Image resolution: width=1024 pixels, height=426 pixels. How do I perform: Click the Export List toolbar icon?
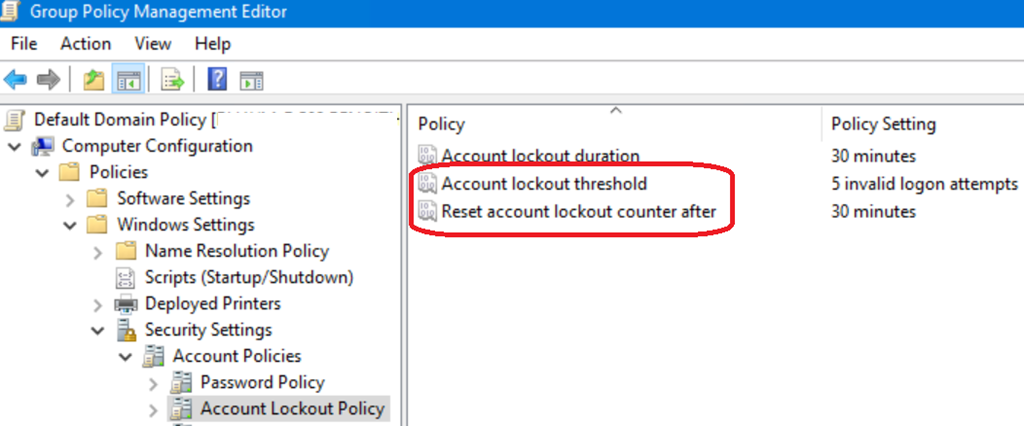[x=173, y=81]
